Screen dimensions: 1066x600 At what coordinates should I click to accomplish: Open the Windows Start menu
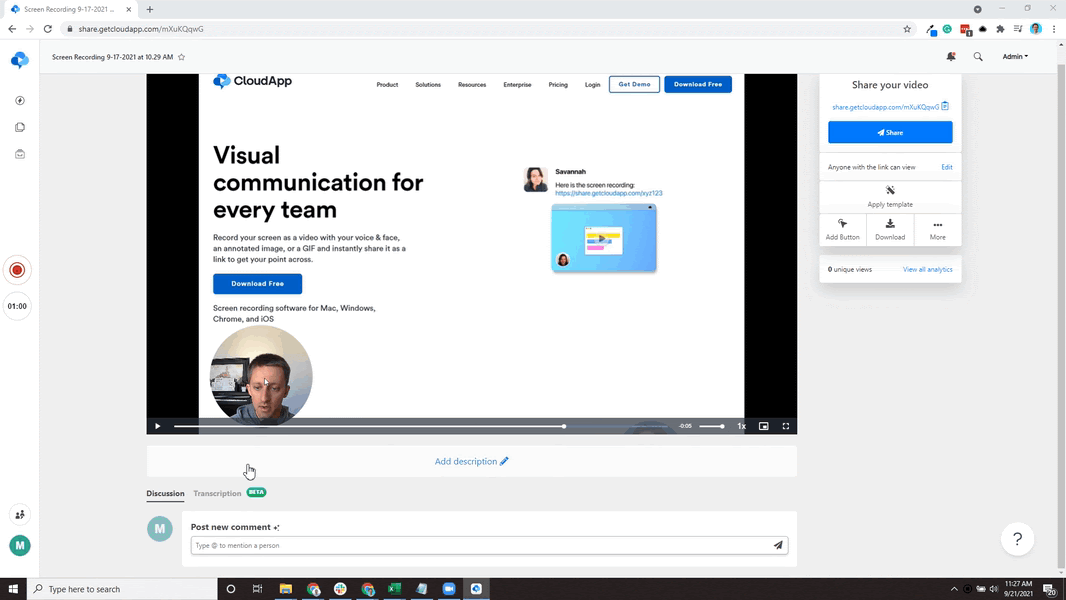click(13, 589)
